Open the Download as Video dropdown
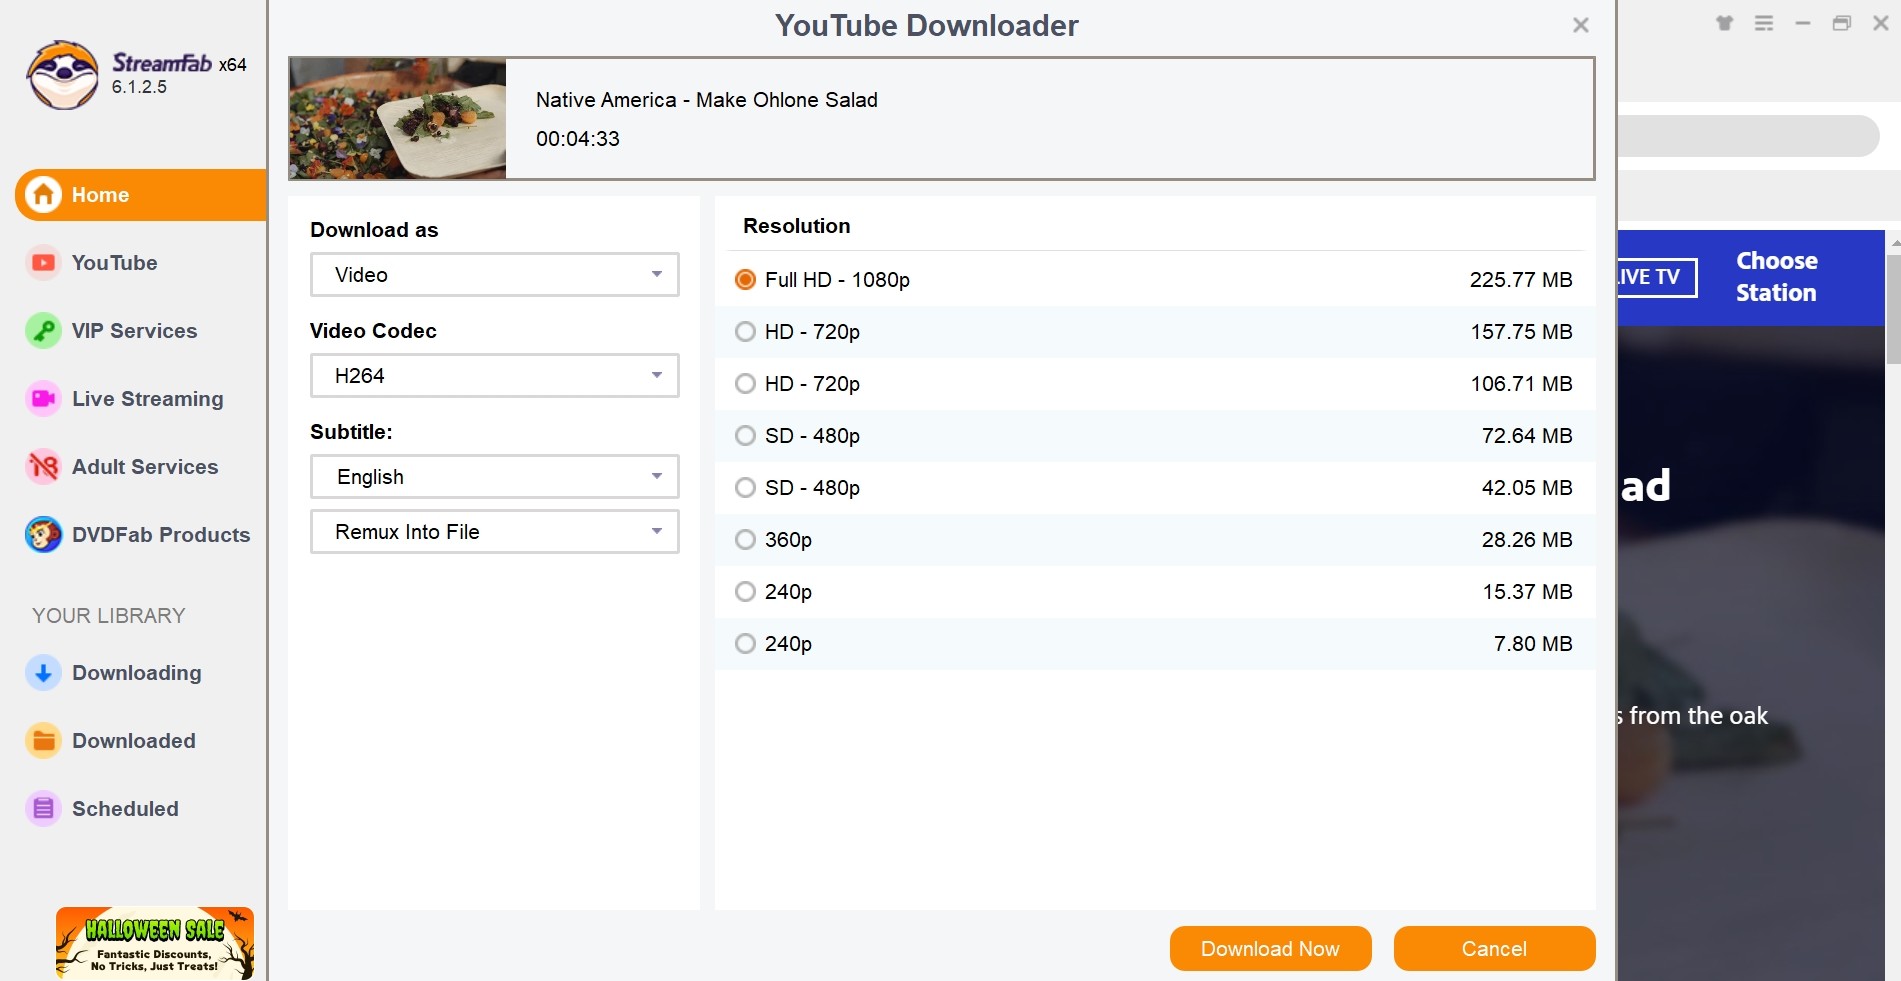The image size is (1901, 981). pos(495,275)
